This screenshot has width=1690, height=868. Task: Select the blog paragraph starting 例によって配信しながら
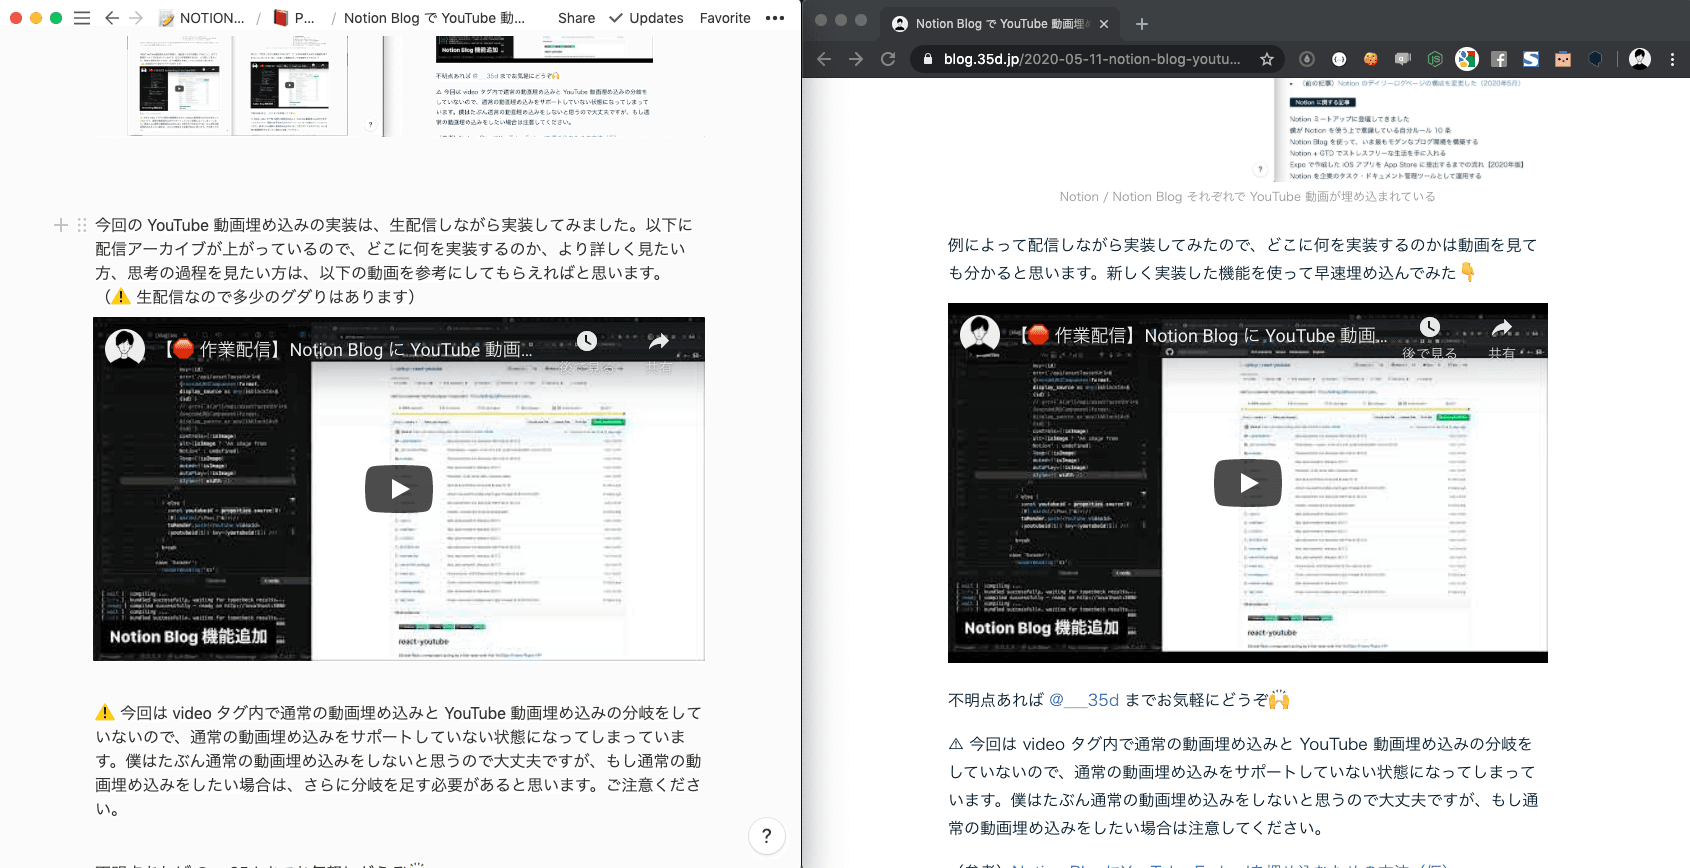pyautogui.click(x=1243, y=259)
